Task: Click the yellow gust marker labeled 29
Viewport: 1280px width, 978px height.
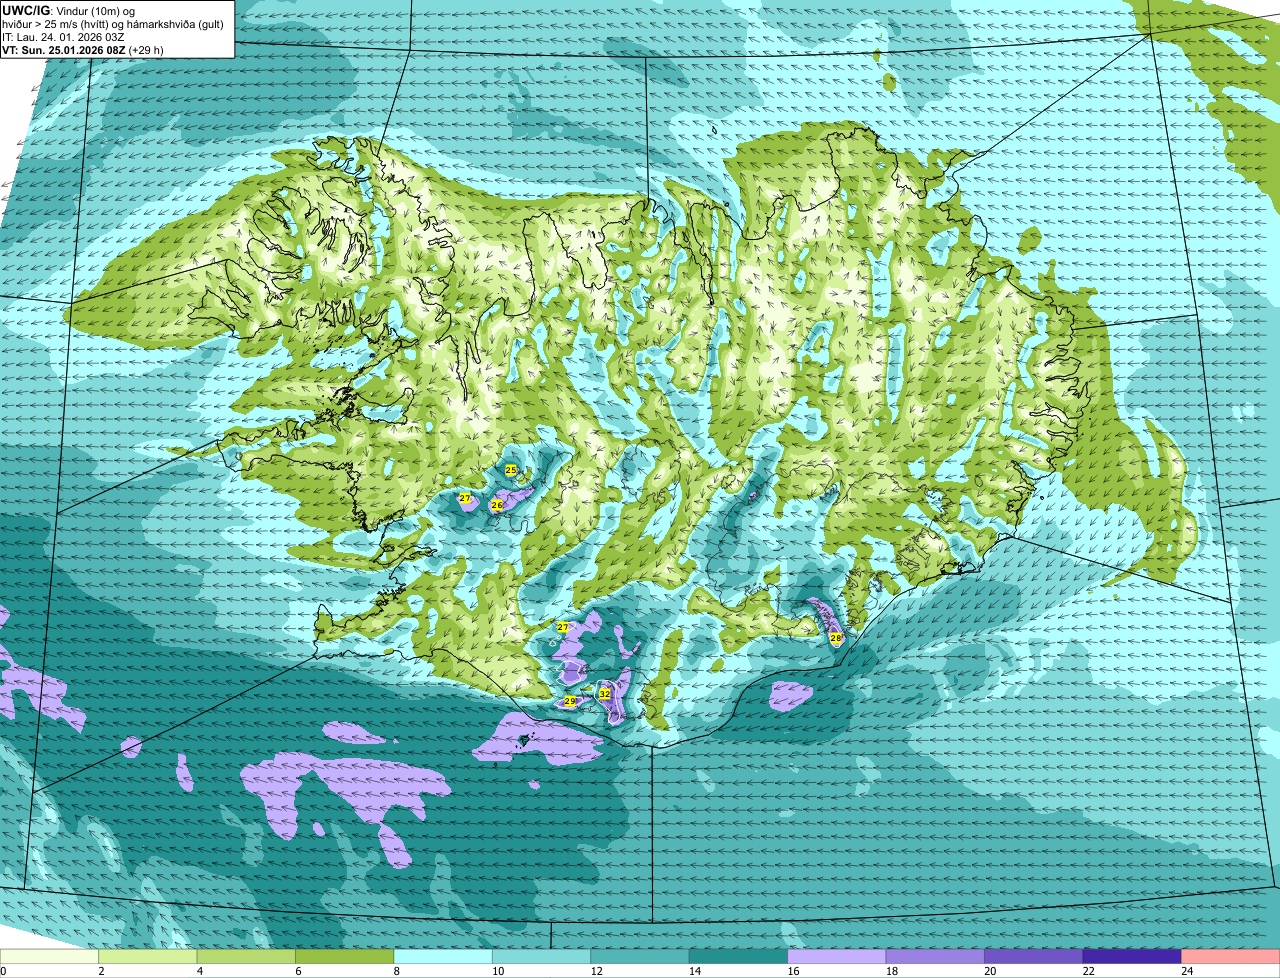Action: tap(570, 701)
